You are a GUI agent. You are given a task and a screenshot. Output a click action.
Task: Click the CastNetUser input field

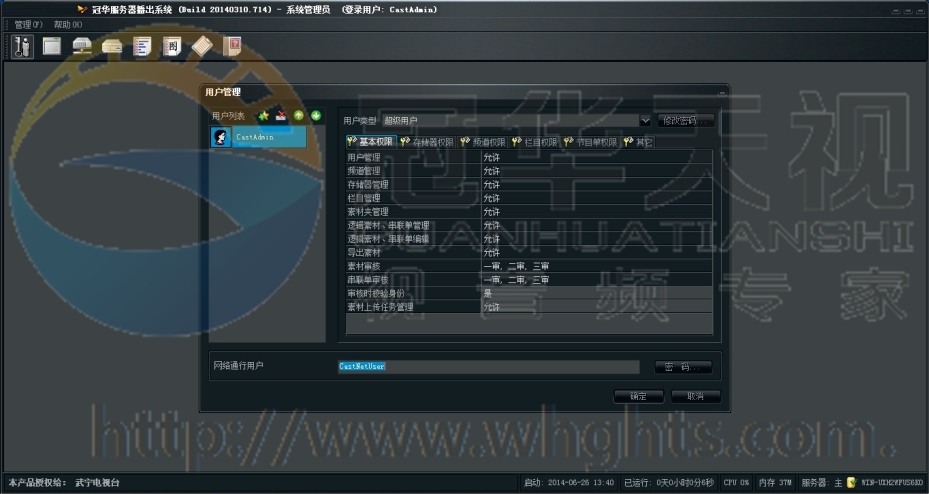[489, 367]
